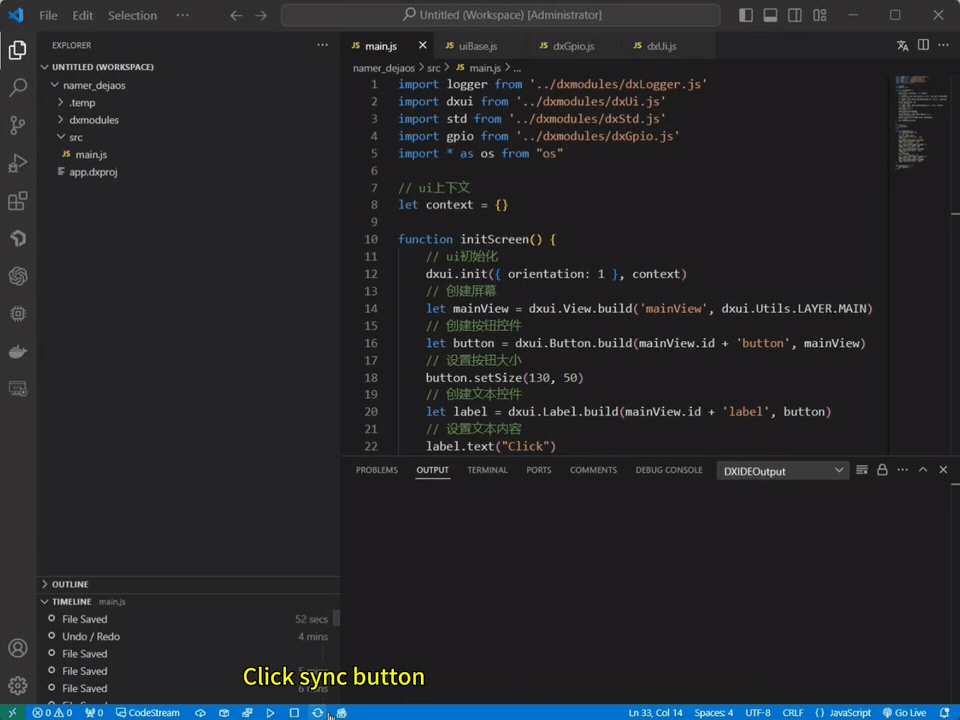Open the Accounts menu icon
The image size is (960, 720).
tap(18, 648)
